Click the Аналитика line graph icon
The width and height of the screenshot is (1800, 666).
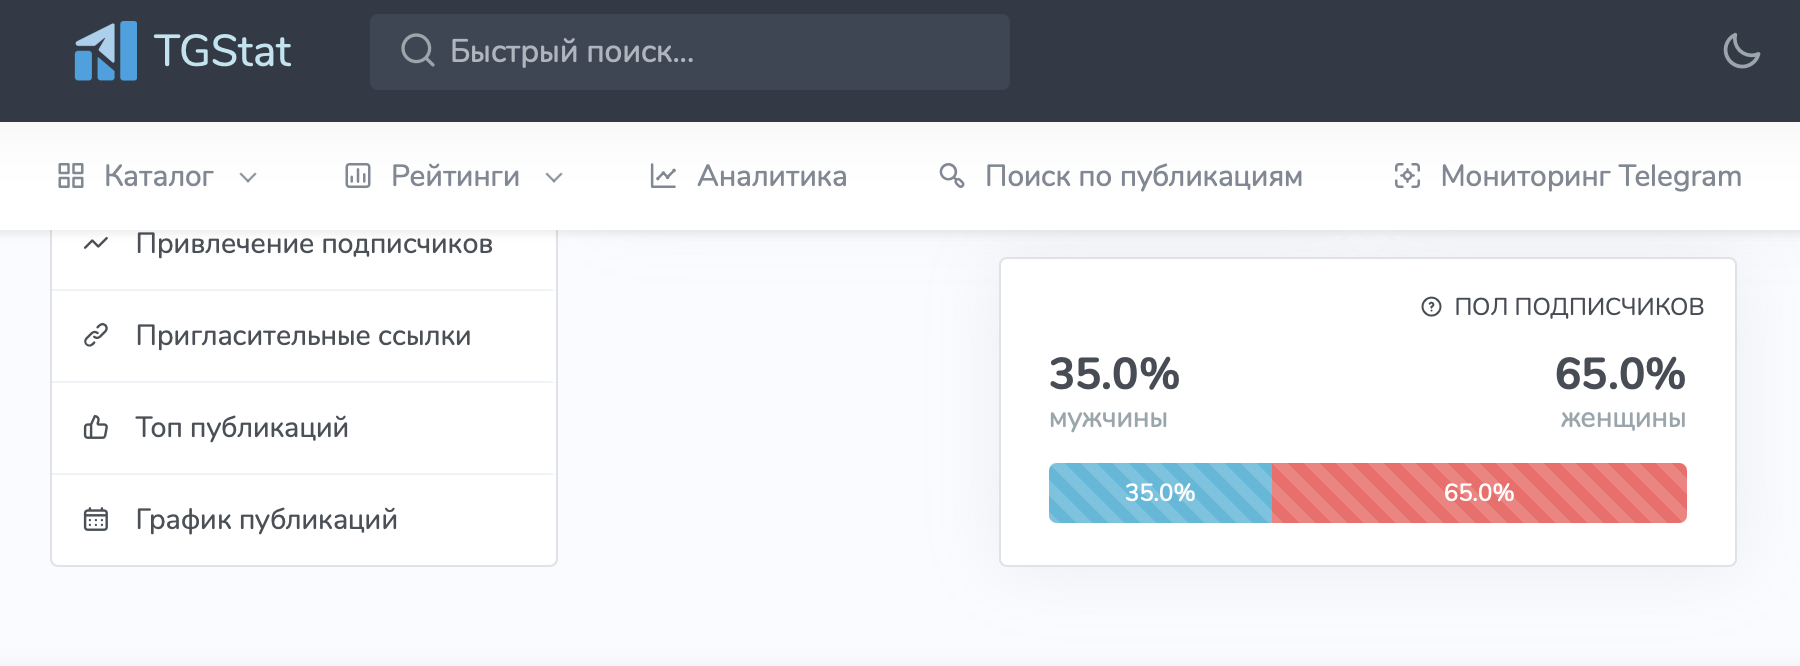pyautogui.click(x=663, y=176)
